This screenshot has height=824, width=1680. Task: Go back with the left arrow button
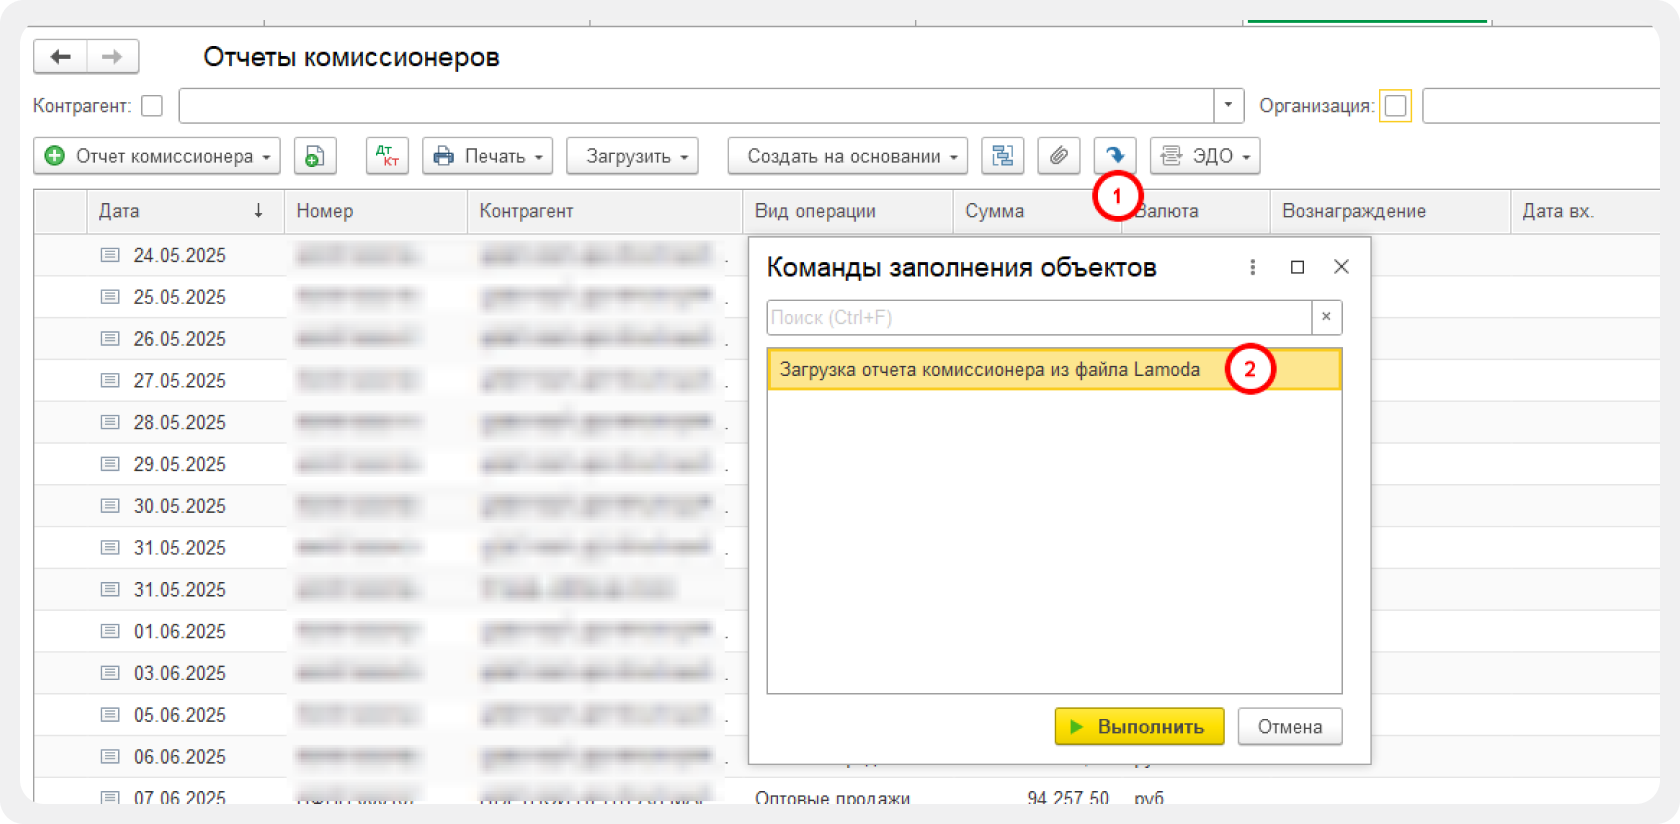60,57
